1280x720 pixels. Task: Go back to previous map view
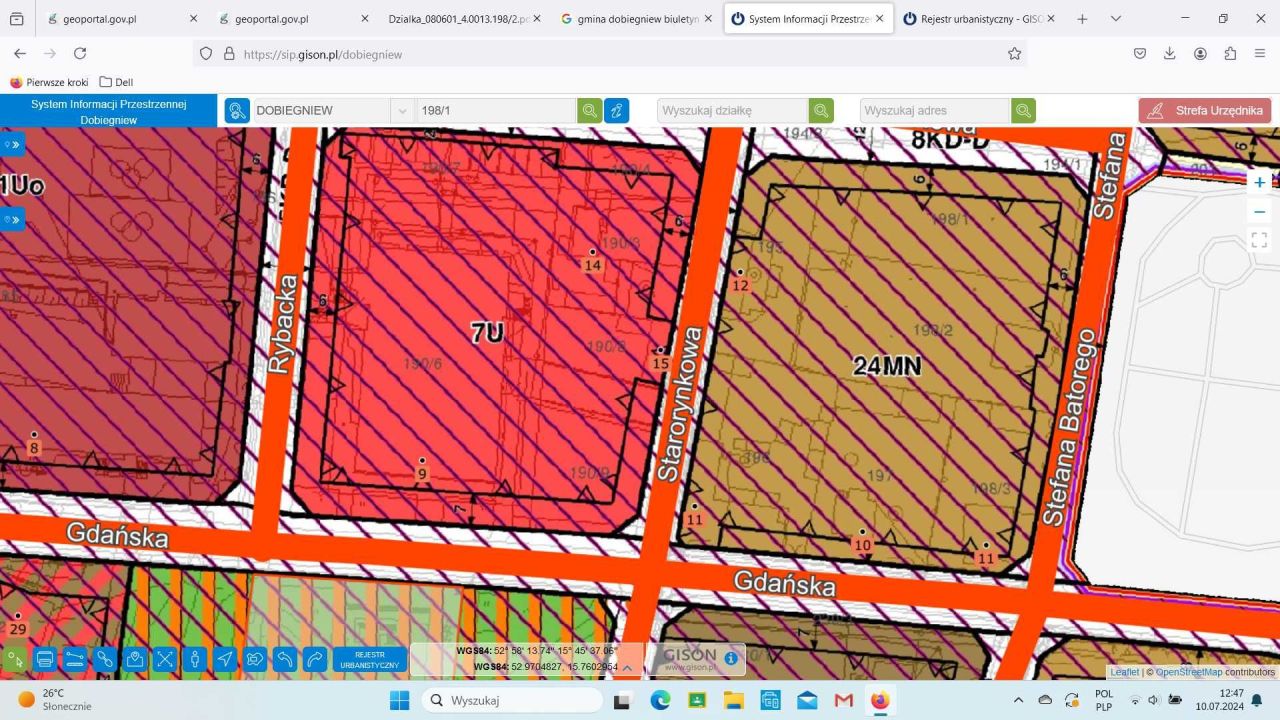point(285,659)
